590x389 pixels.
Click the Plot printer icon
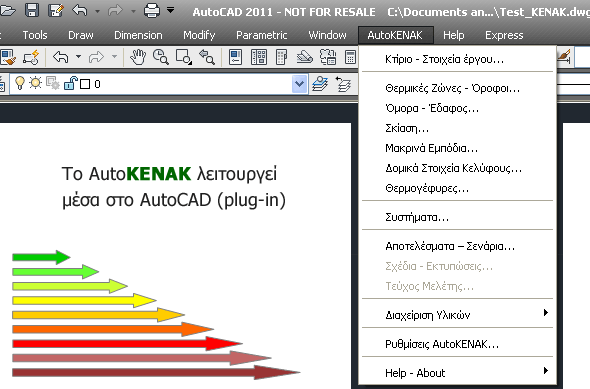click(x=152, y=10)
